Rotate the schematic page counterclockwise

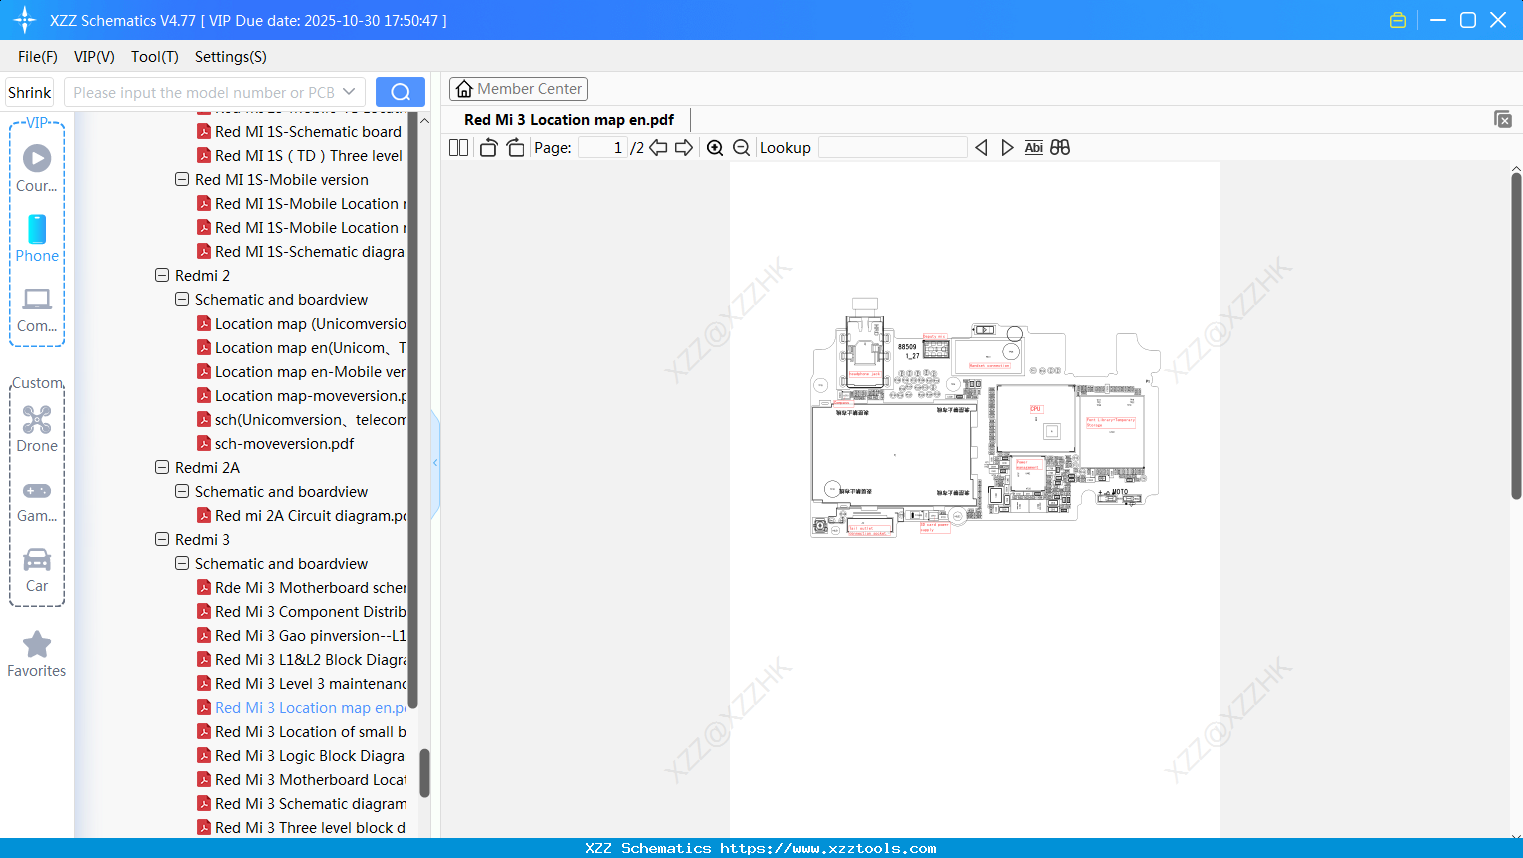[x=488, y=147]
